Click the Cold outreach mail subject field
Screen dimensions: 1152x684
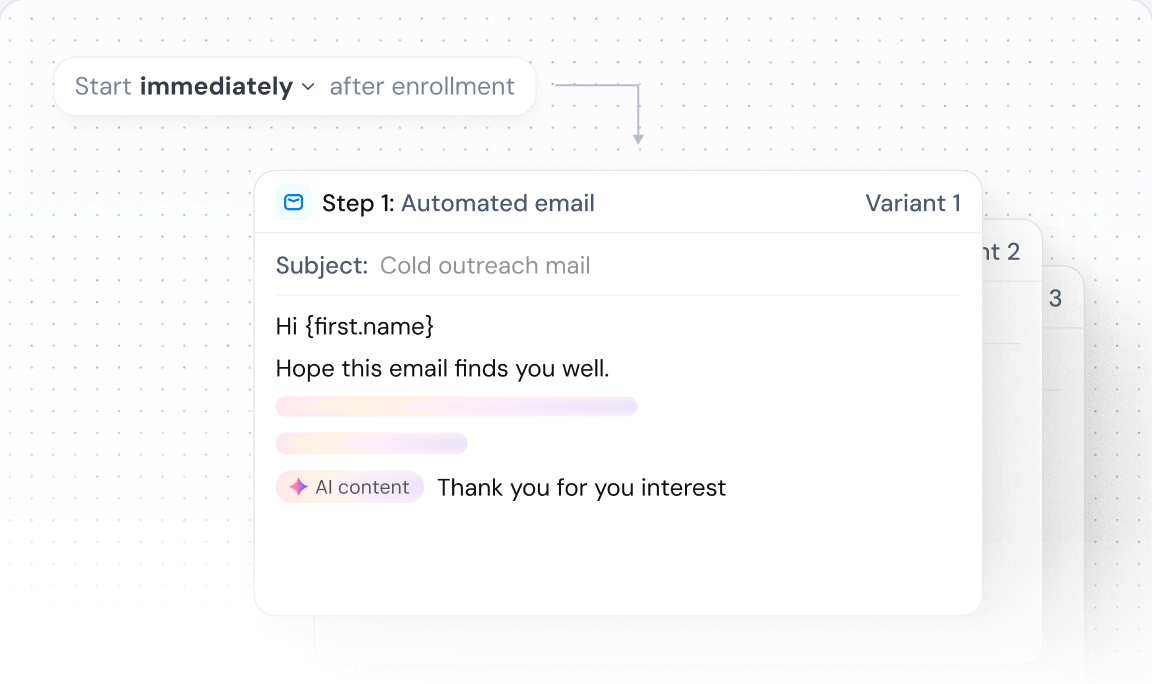coord(485,265)
